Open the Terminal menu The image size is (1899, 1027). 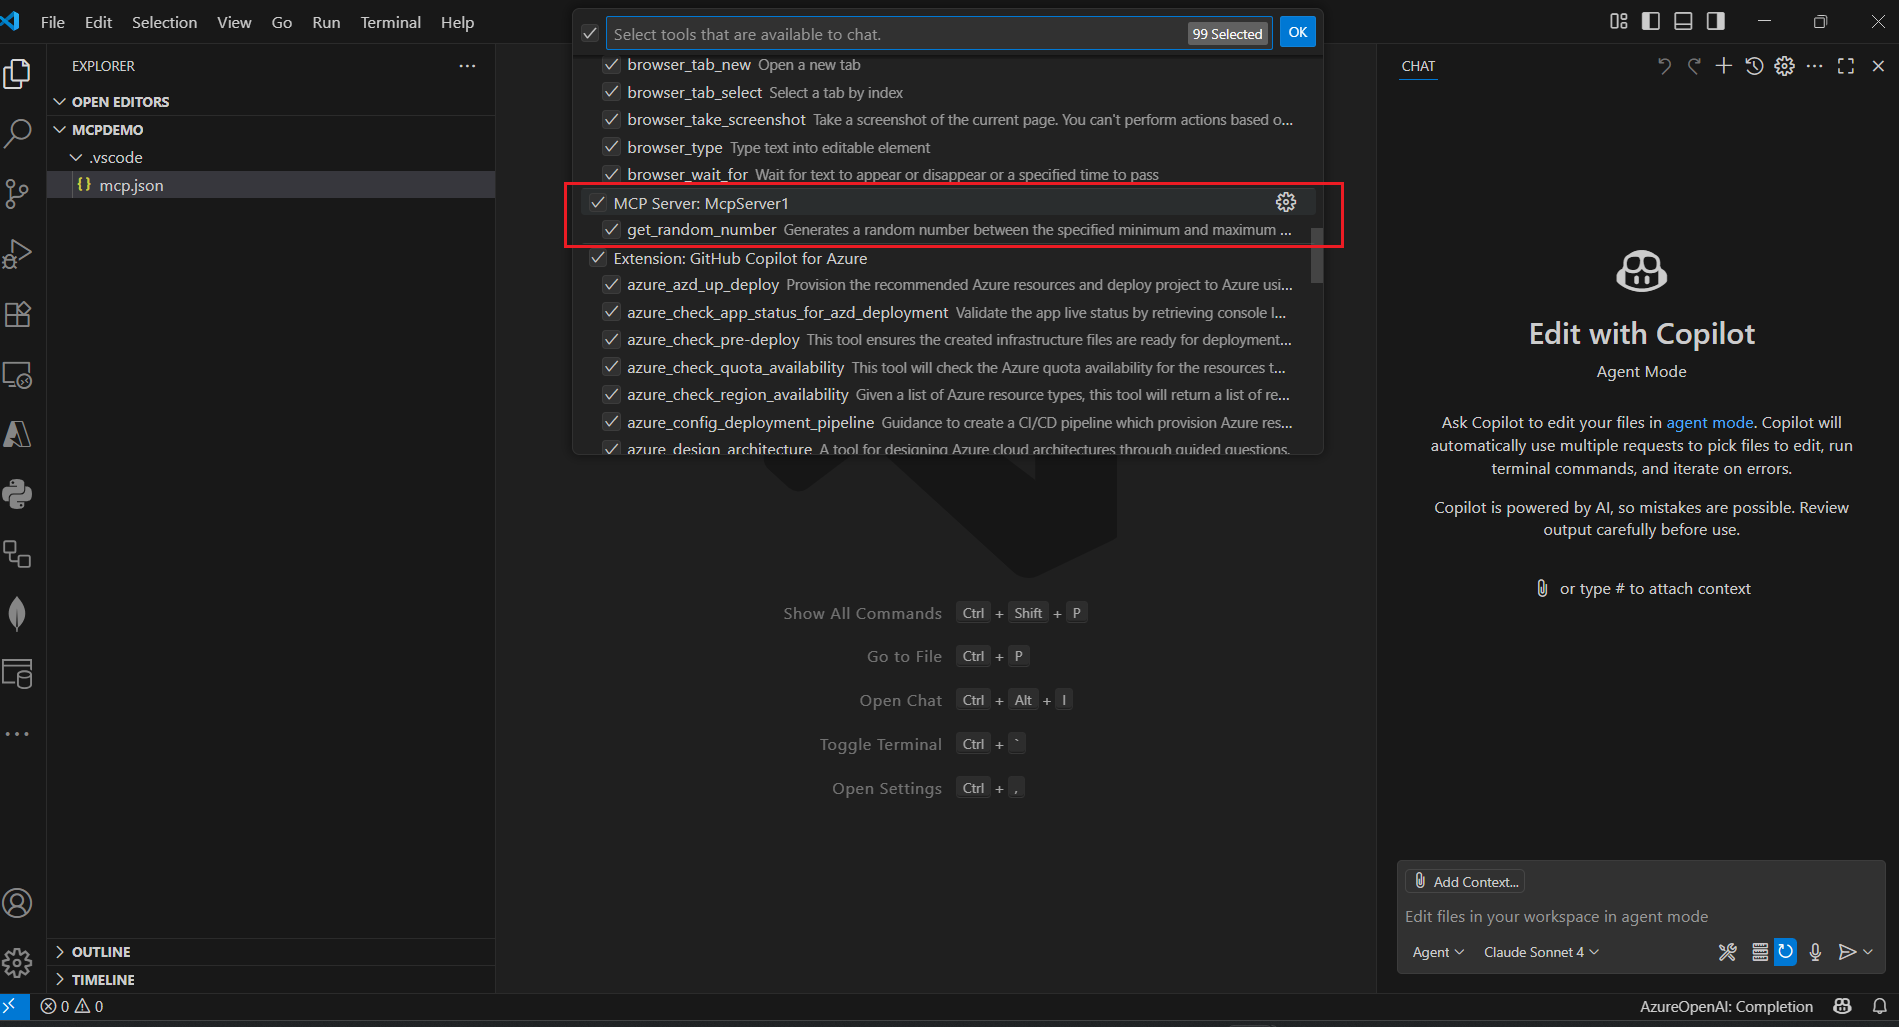coord(390,22)
